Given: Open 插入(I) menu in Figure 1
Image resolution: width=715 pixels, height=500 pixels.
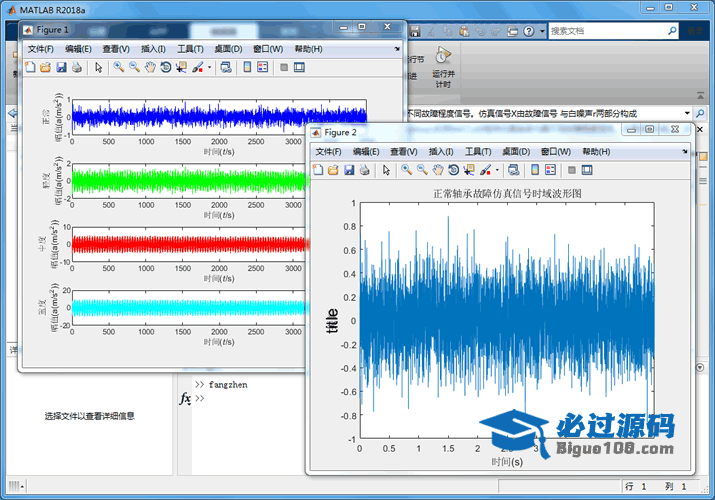Looking at the screenshot, I should (x=153, y=49).
